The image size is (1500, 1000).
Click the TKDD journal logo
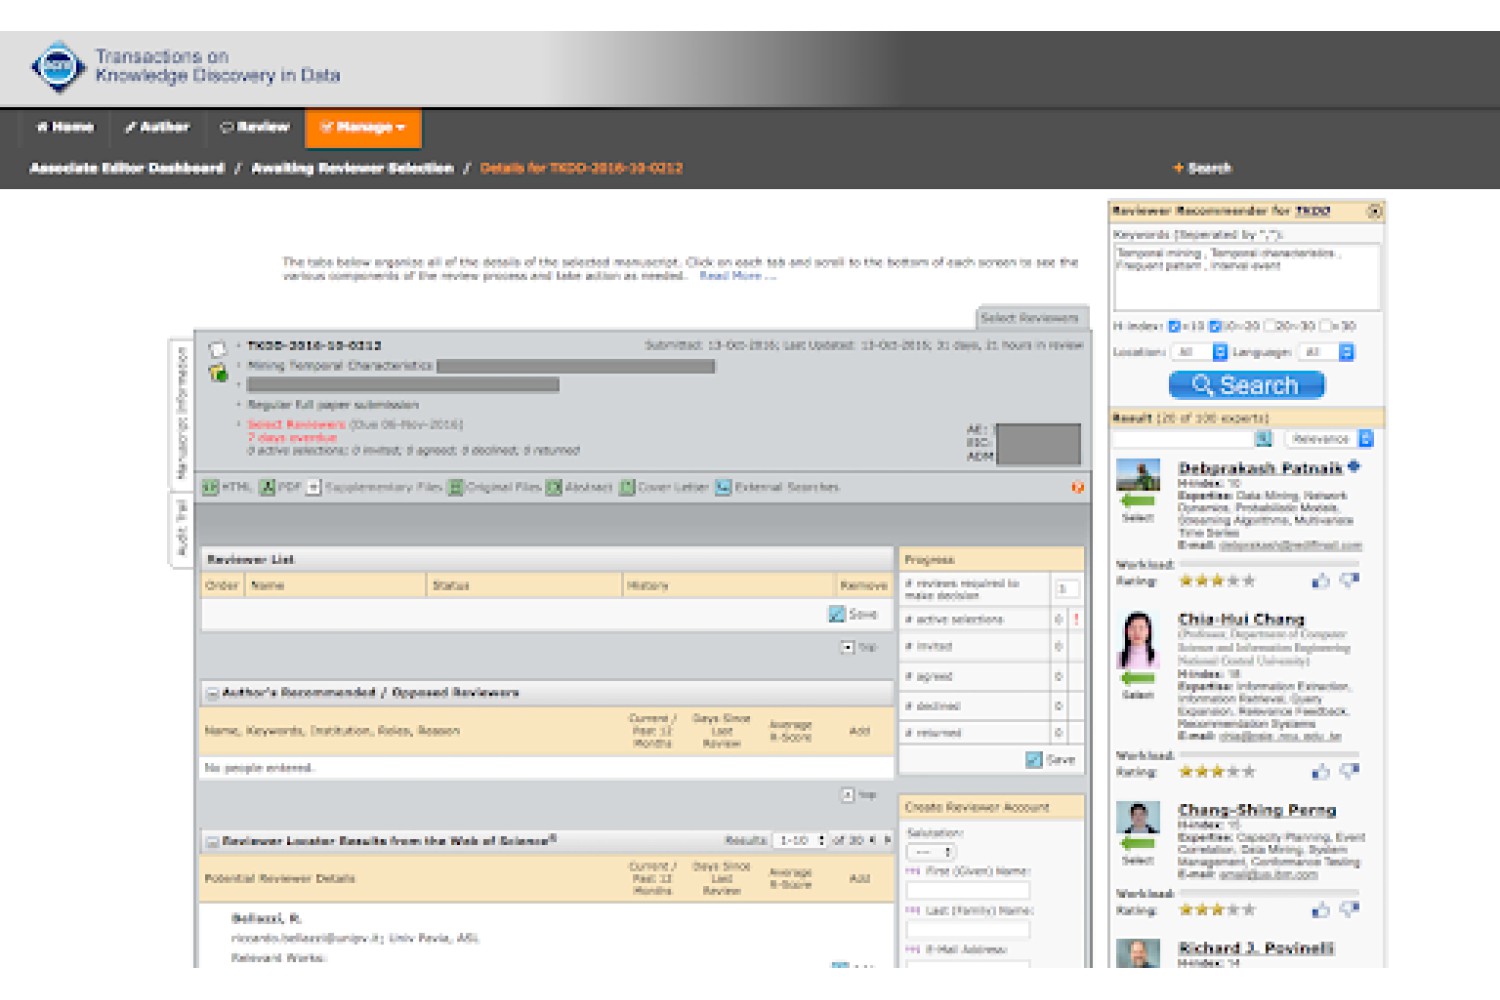tap(58, 66)
